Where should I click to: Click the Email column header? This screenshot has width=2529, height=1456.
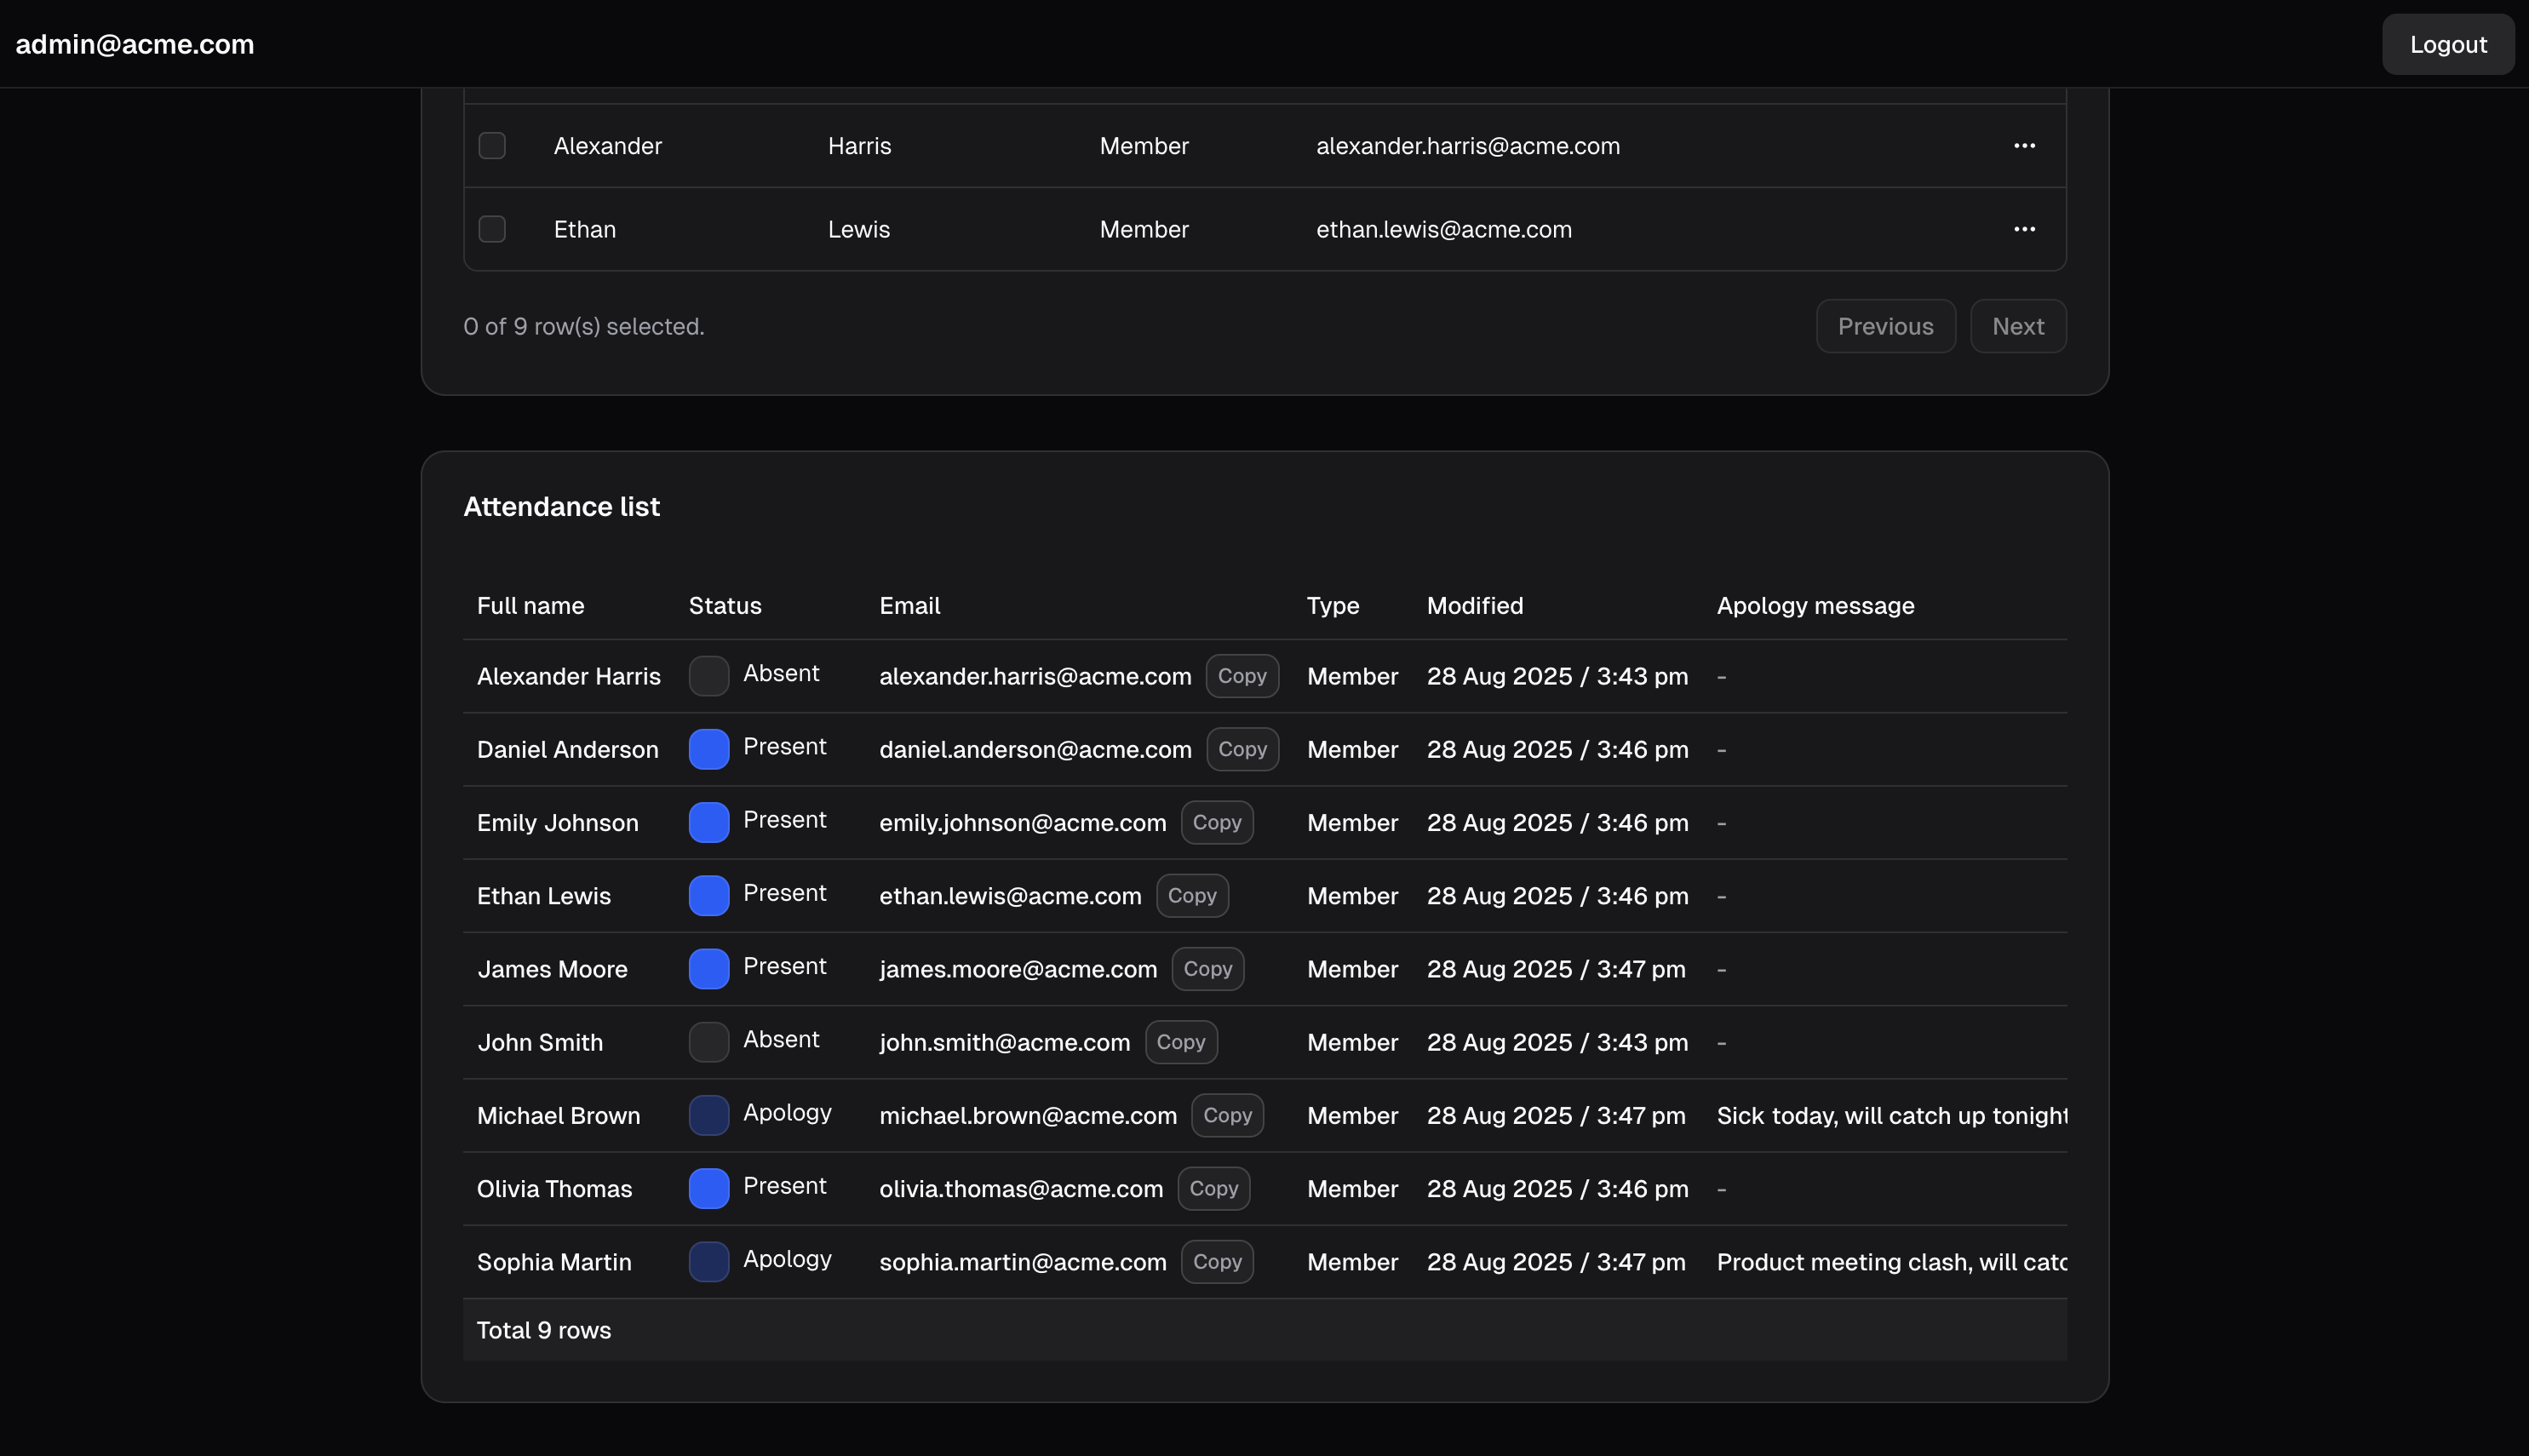909,605
